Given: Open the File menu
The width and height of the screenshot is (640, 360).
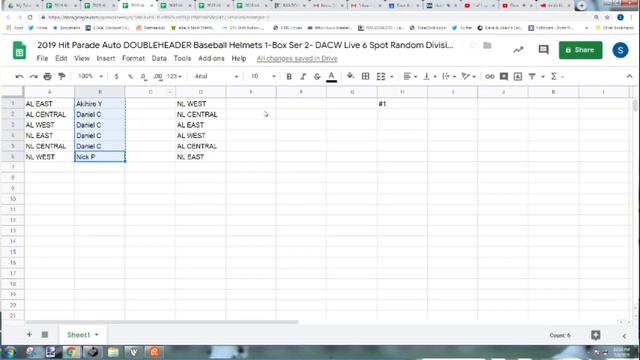Looking at the screenshot, I should (x=42, y=58).
